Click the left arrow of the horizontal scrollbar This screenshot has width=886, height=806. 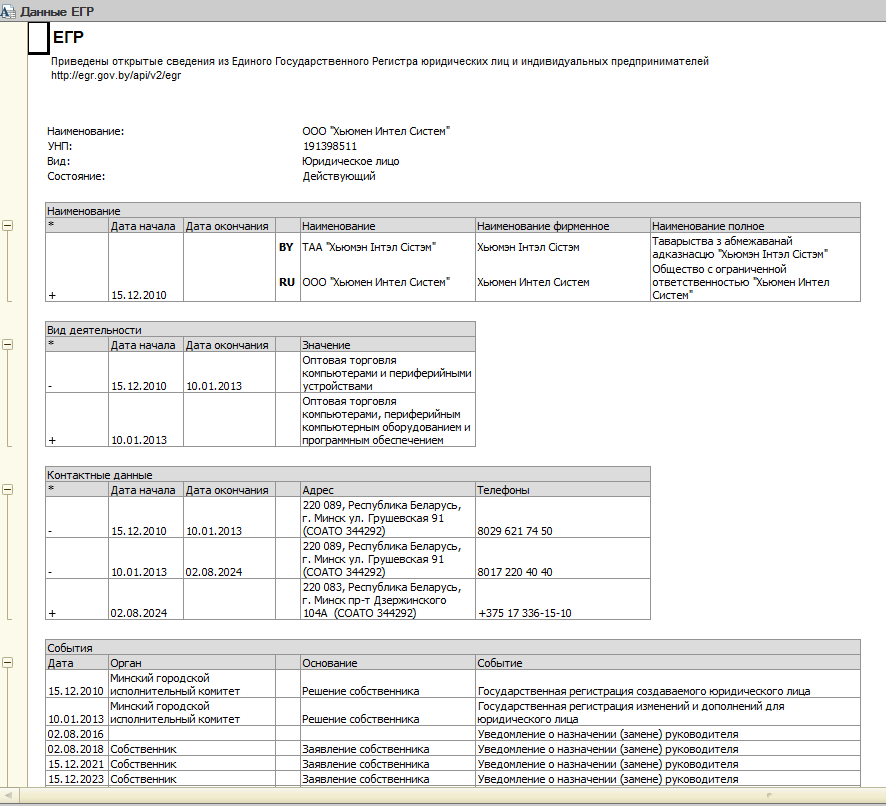[6, 797]
